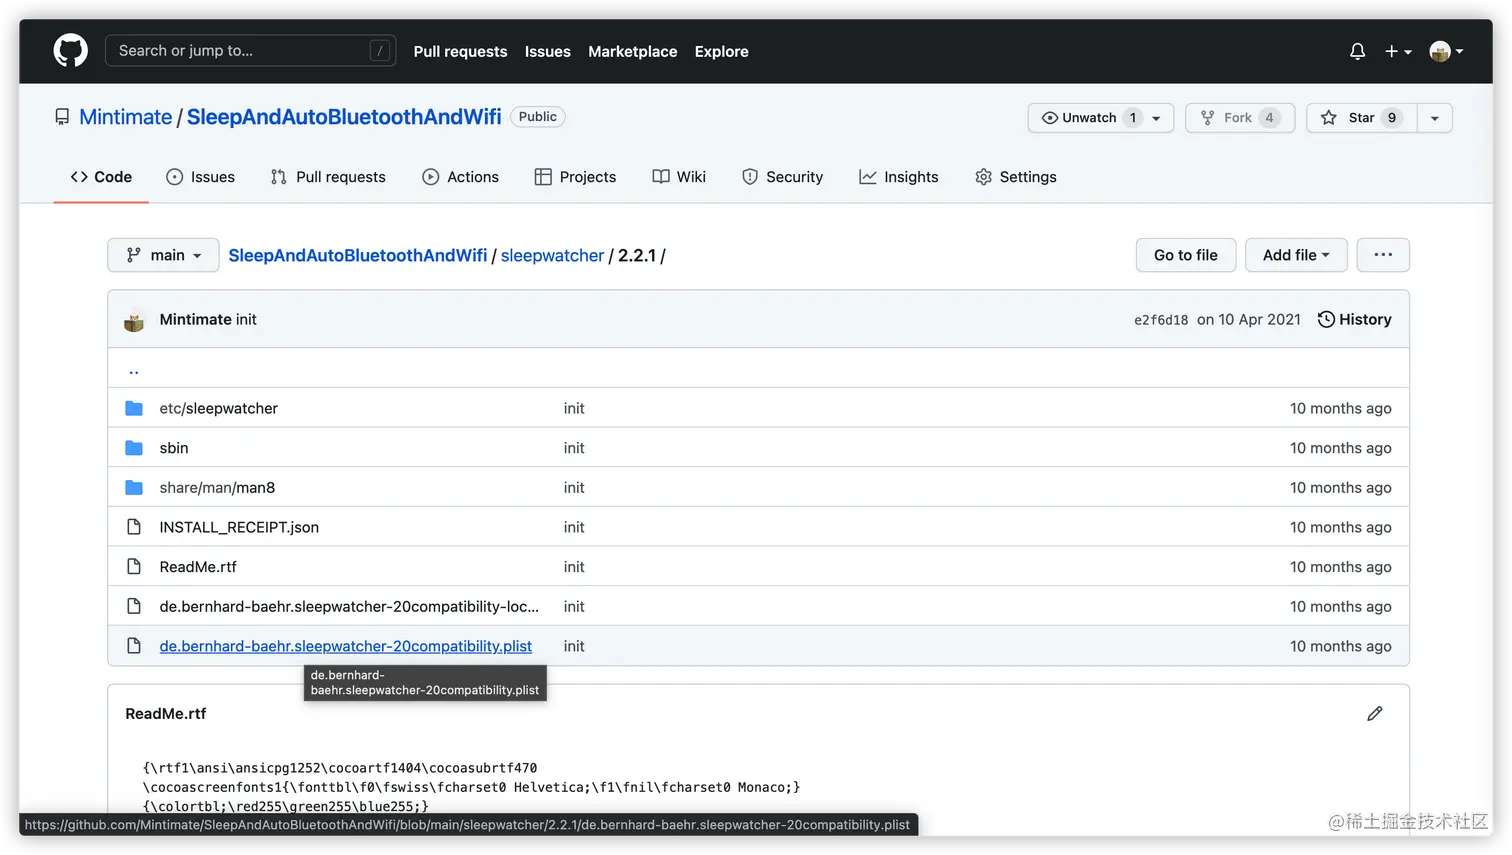Open the share/man/man8 folder
This screenshot has height=855, width=1512.
(x=217, y=487)
